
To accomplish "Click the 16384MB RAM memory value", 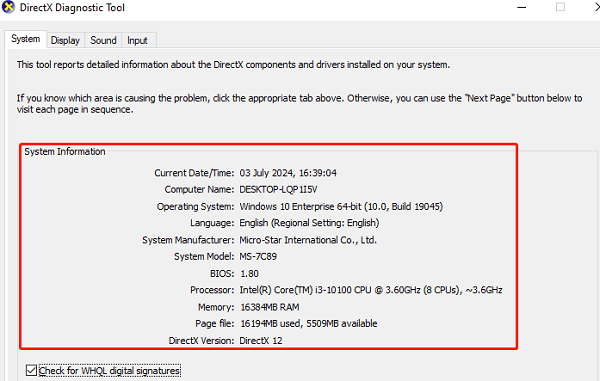I will tap(270, 307).
